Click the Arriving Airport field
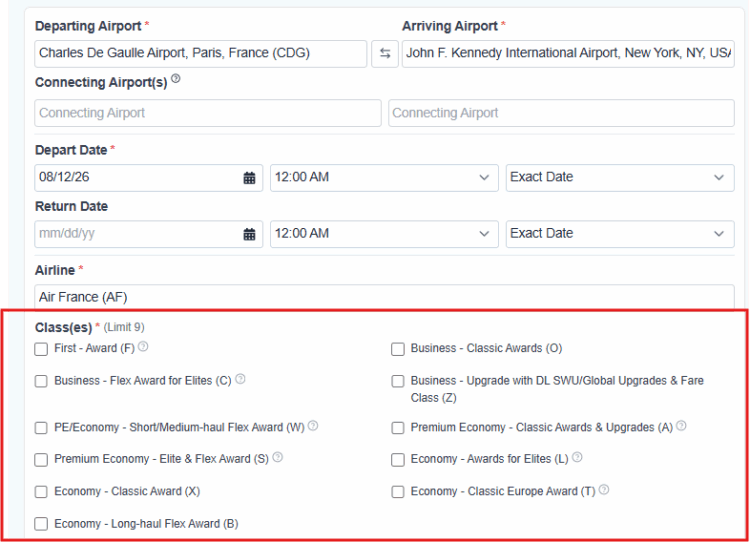The width and height of the screenshot is (750, 542). 568,54
